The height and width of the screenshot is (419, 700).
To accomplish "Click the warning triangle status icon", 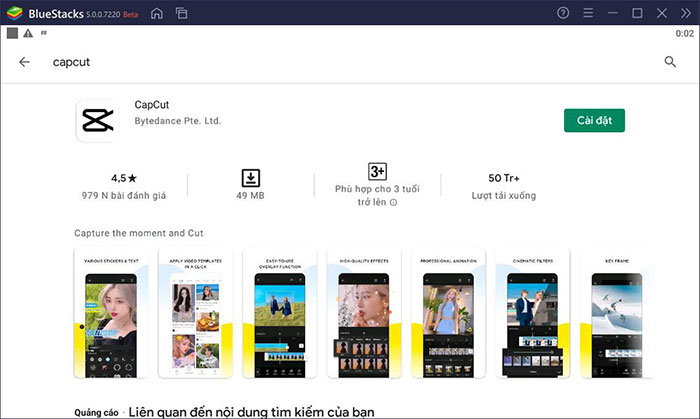I will 28,33.
